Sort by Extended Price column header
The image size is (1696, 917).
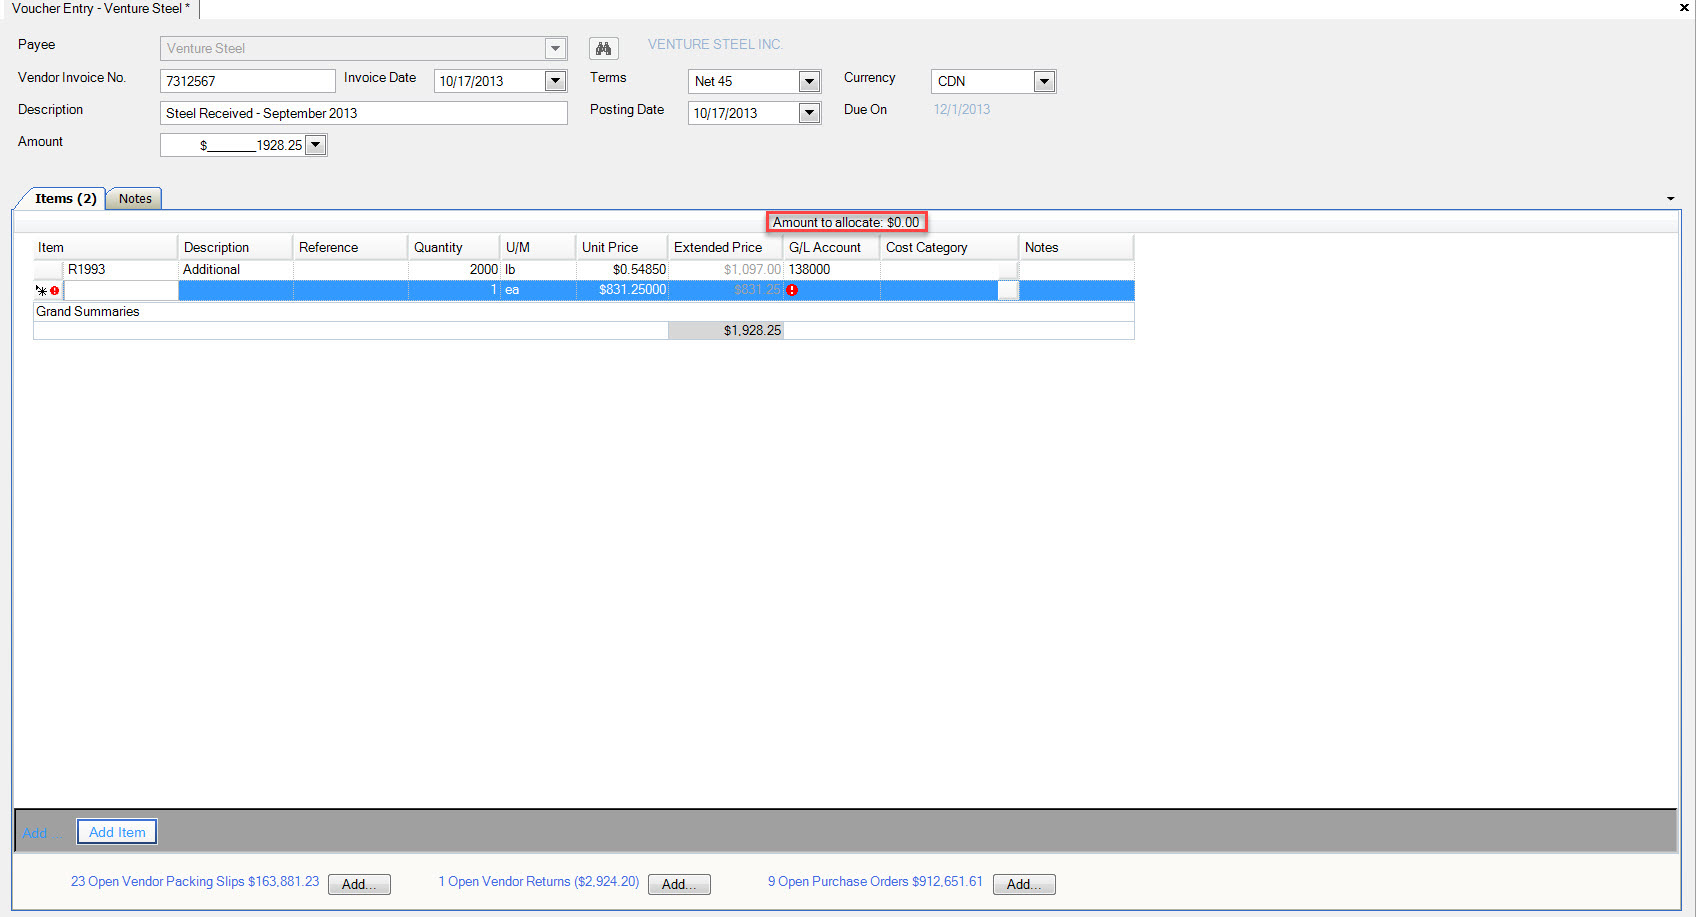(x=726, y=247)
